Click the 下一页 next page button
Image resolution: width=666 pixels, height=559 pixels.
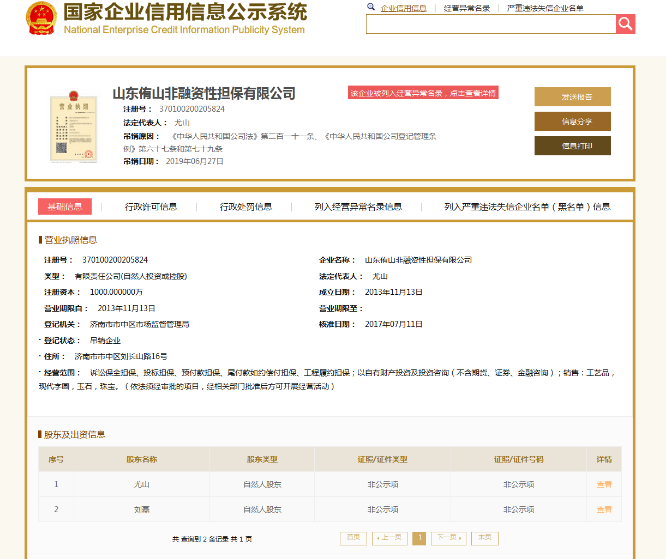coord(449,538)
